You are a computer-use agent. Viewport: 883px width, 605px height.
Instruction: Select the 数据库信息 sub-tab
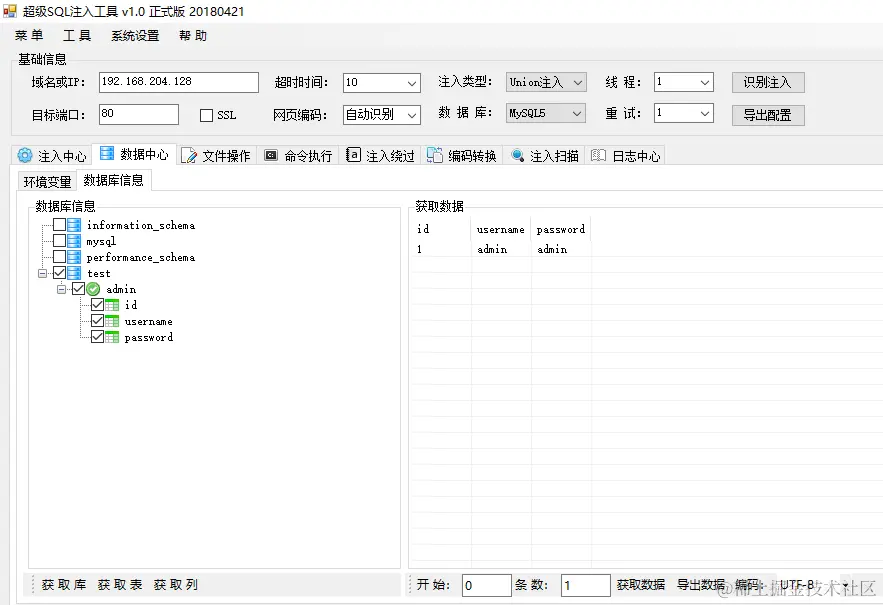pyautogui.click(x=113, y=180)
